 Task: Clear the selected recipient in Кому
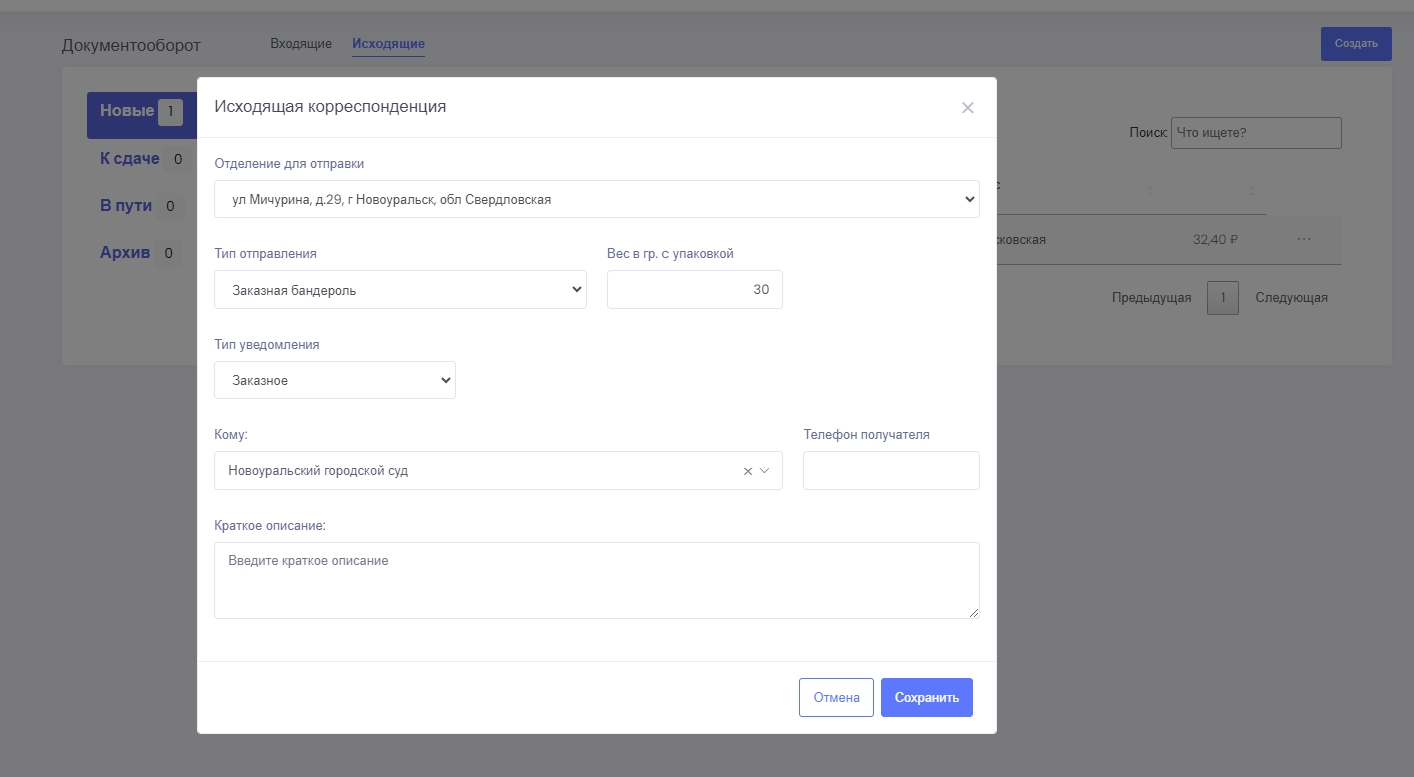(x=747, y=471)
